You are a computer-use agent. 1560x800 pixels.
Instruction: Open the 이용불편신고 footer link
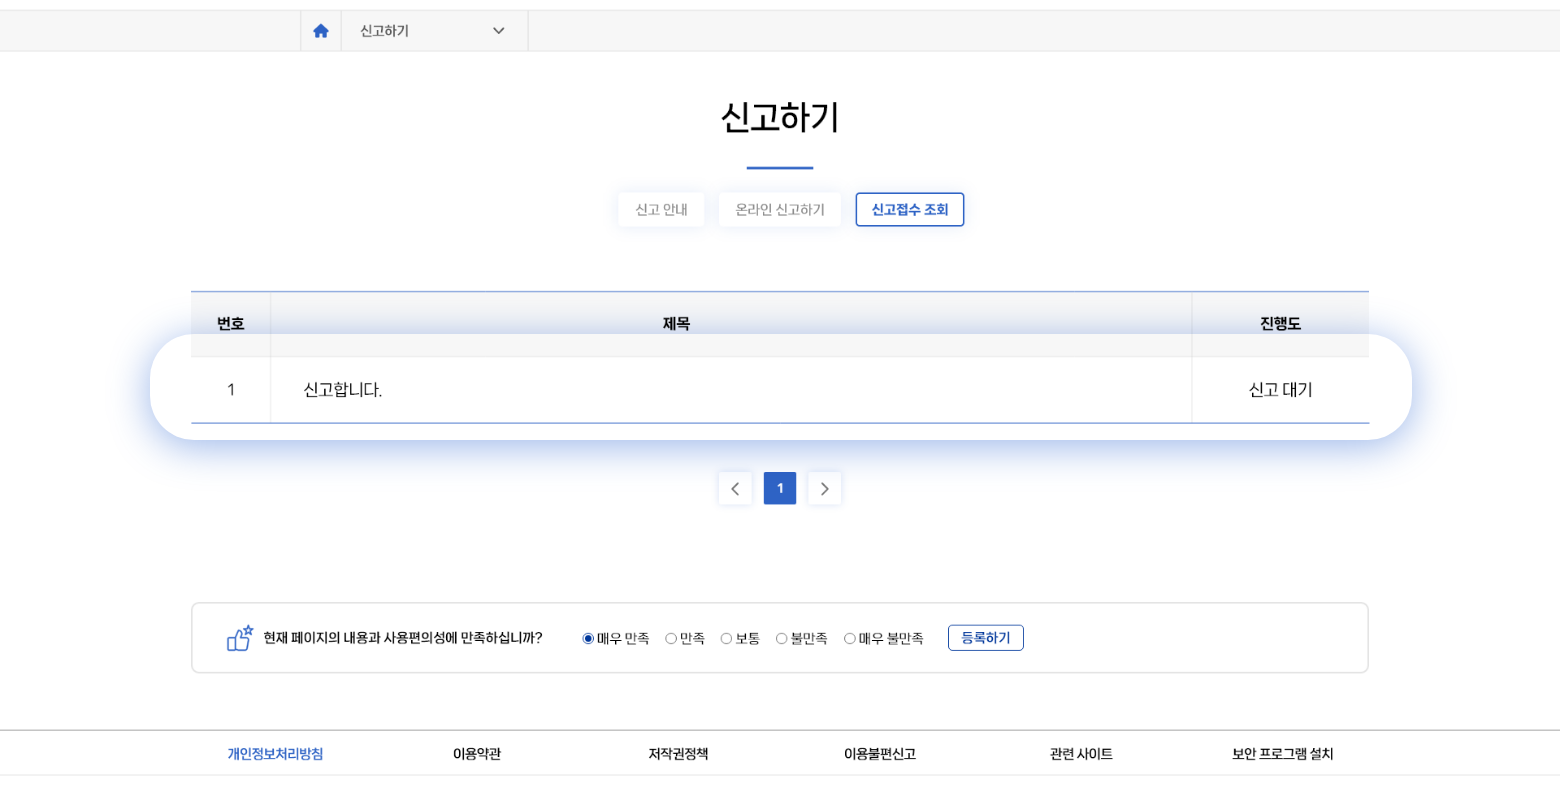coord(880,754)
